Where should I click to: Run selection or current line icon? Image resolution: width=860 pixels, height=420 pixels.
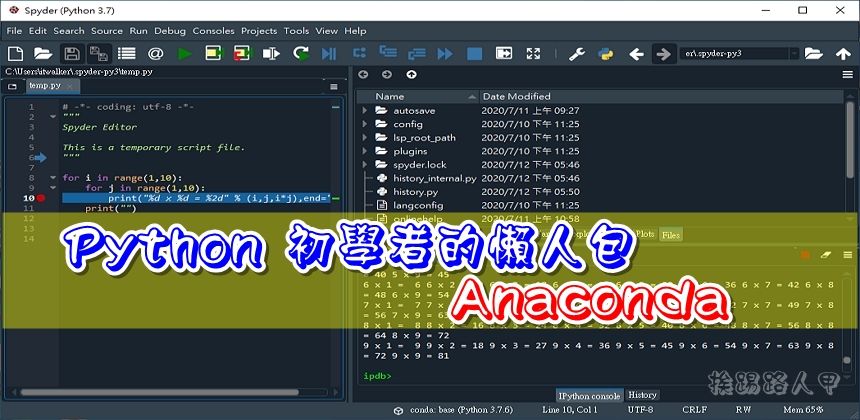coord(271,53)
